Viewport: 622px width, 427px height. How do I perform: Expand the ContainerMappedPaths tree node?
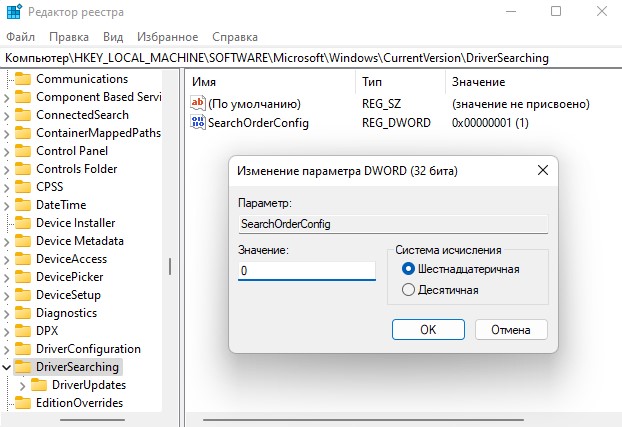coord(7,133)
